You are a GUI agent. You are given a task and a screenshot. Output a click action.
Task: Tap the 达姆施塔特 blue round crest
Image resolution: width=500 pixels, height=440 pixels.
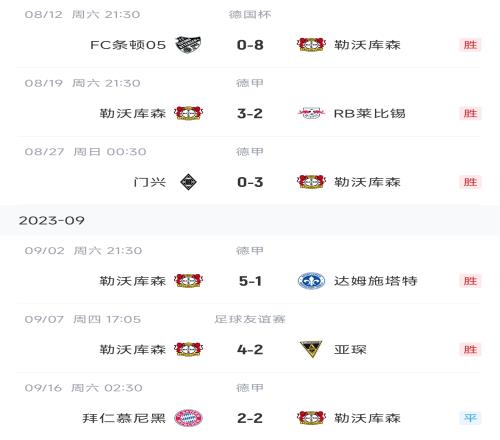tap(311, 281)
